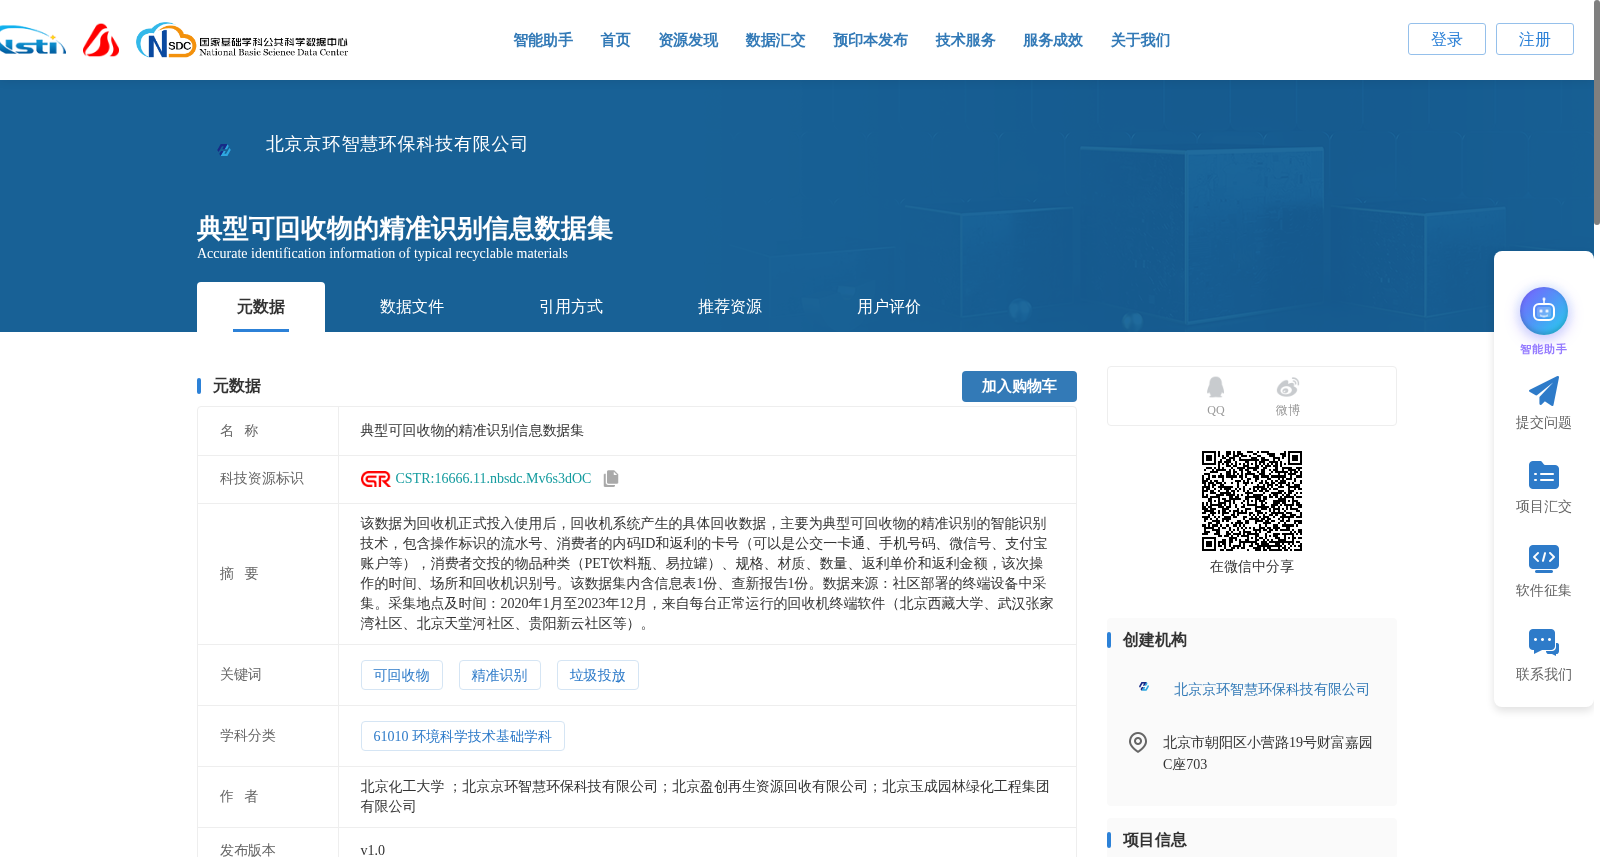Click the address text 北京市朝阳区小营路19号

pos(1267,753)
